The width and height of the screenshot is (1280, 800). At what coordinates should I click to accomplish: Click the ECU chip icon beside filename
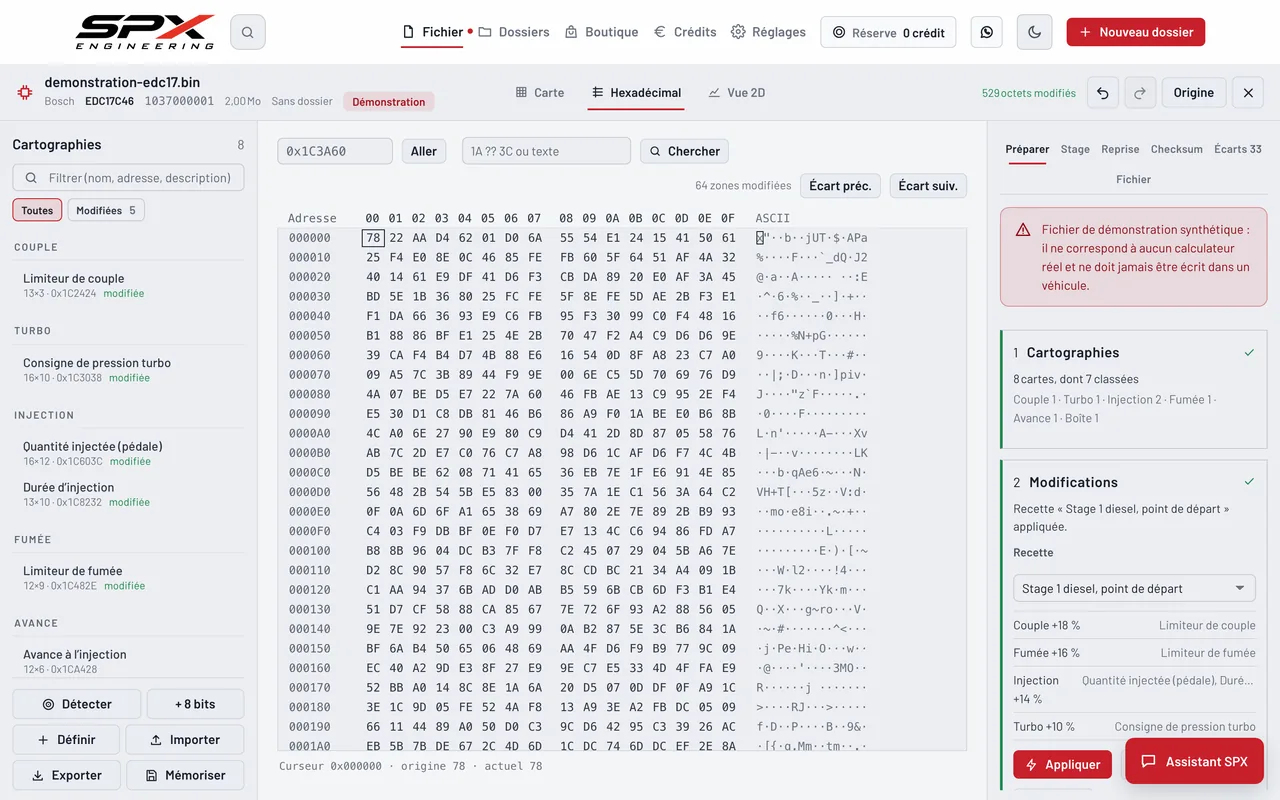tap(24, 92)
